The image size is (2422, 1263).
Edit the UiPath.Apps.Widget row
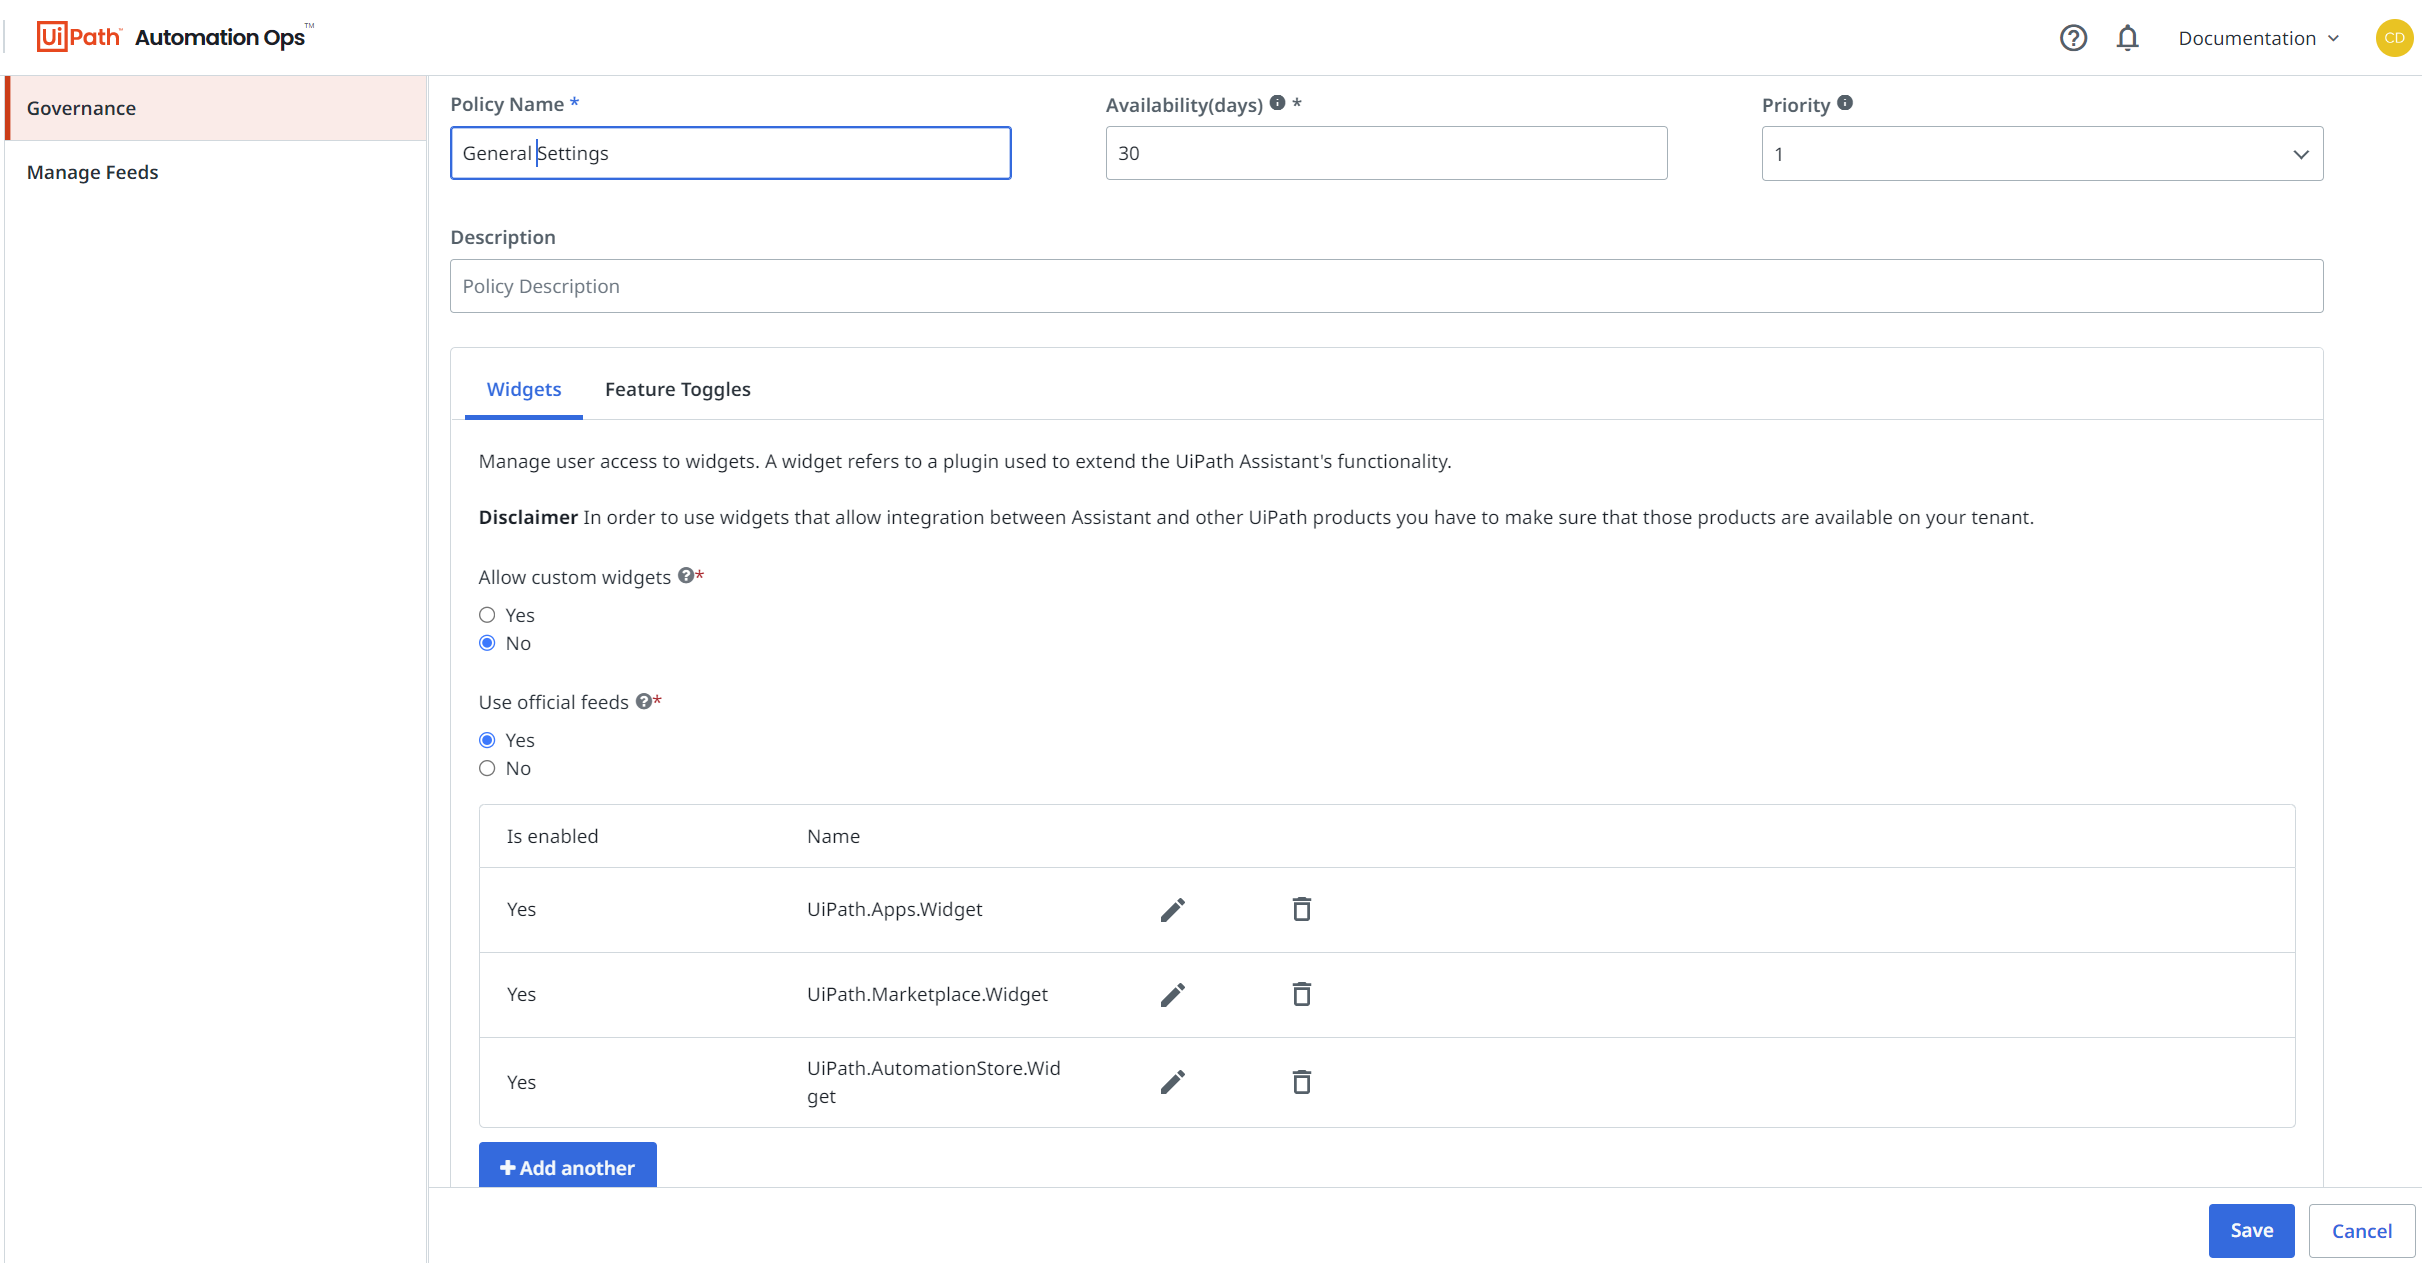point(1172,910)
